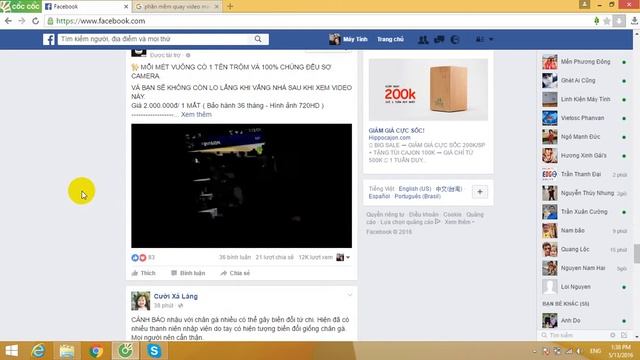Click the page vertical scrollbar thumb
This screenshot has height=360, width=640.
pyautogui.click(x=637, y=254)
